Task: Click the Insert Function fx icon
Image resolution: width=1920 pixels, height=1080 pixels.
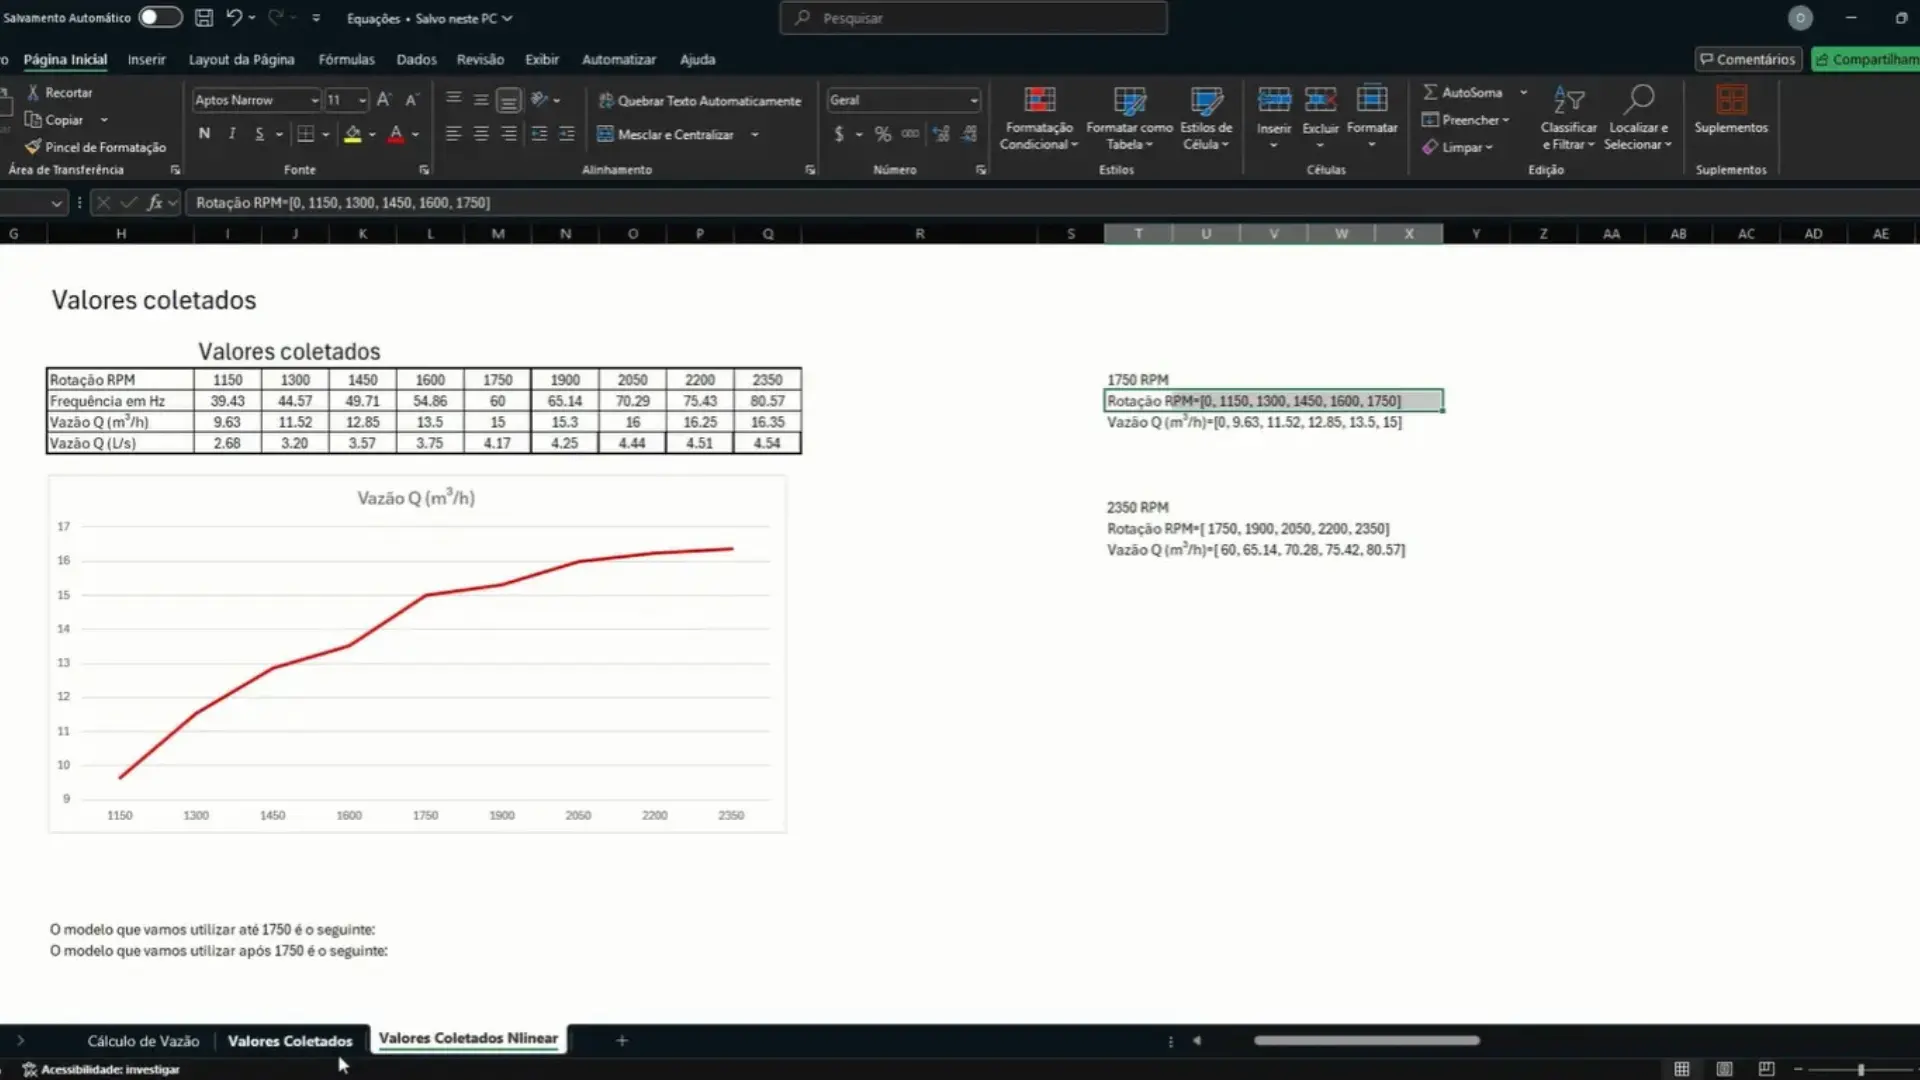Action: click(x=155, y=202)
